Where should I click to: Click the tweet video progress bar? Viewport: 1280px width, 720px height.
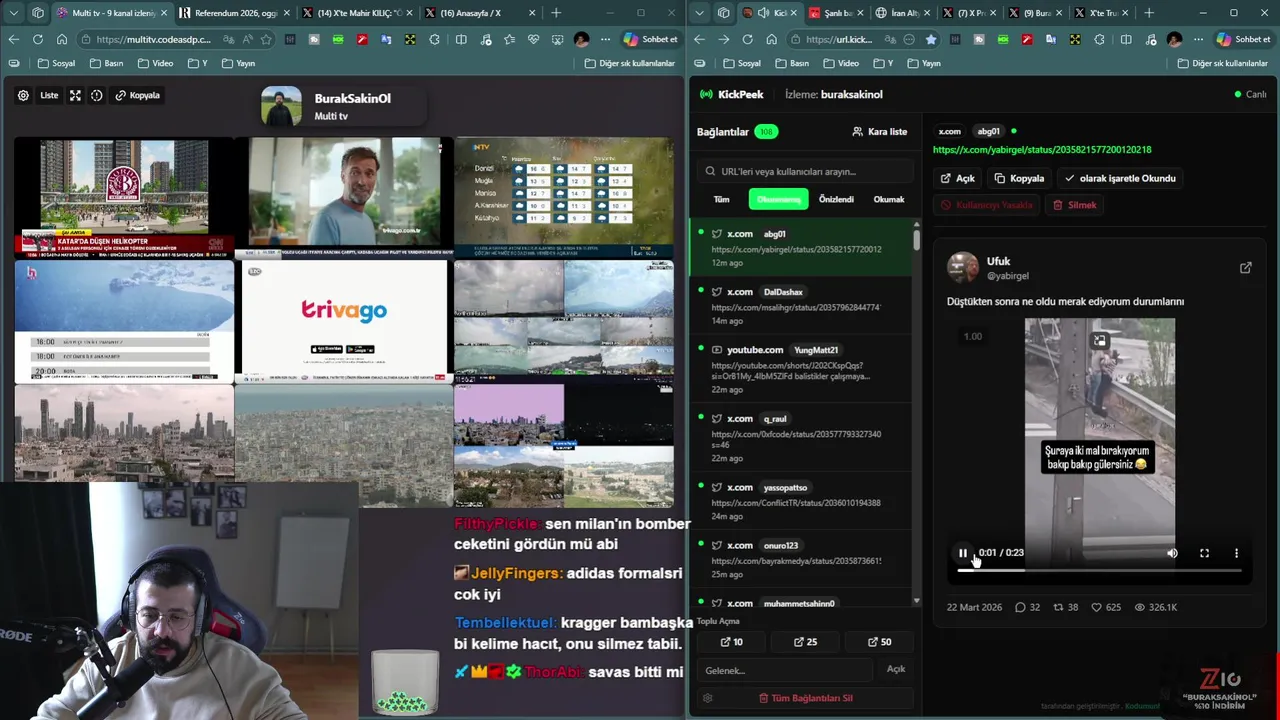point(1099,570)
